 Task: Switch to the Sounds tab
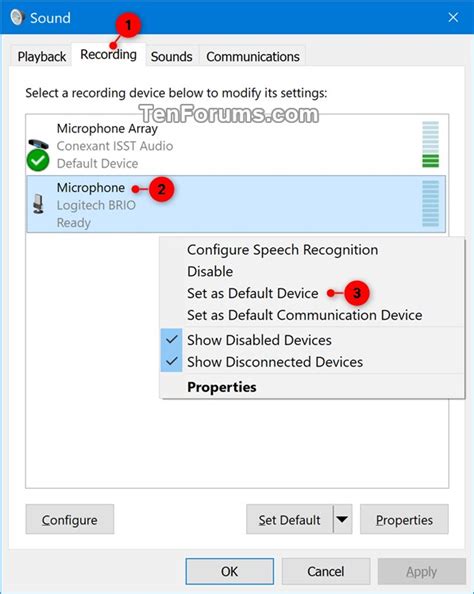pyautogui.click(x=172, y=57)
